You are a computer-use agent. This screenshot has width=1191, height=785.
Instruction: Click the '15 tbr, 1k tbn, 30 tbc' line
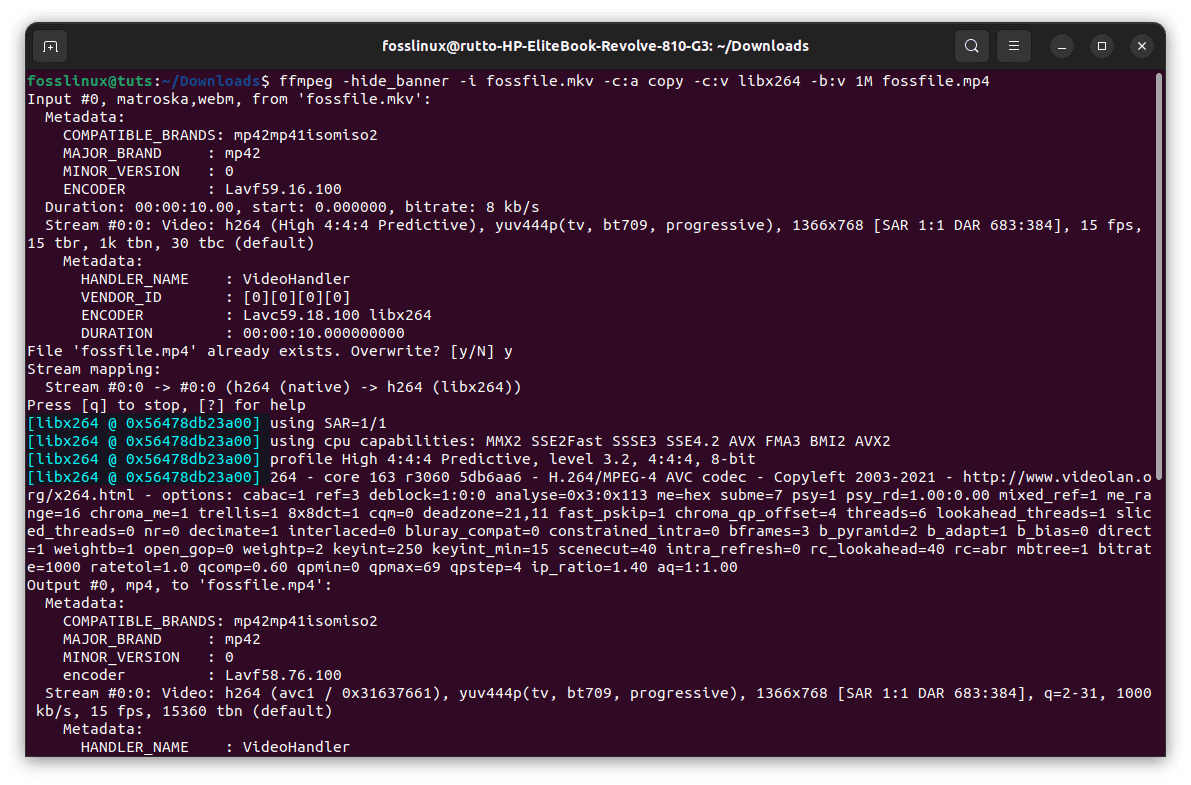pyautogui.click(x=170, y=243)
